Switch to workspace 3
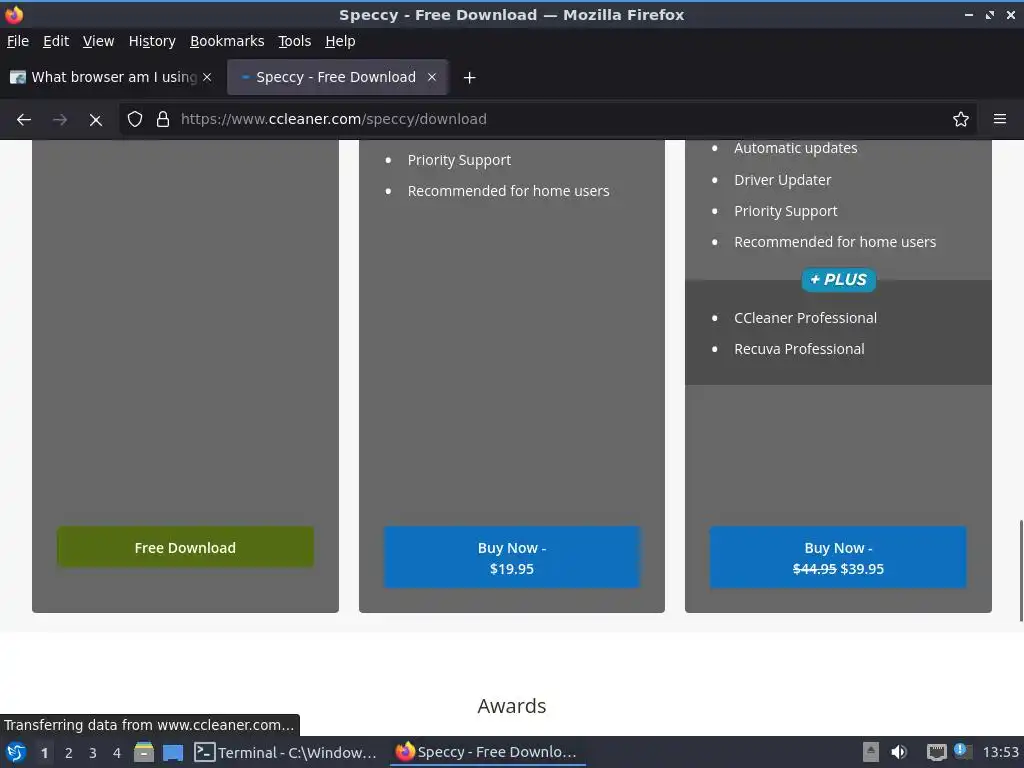The width and height of the screenshot is (1024, 768). (x=93, y=753)
